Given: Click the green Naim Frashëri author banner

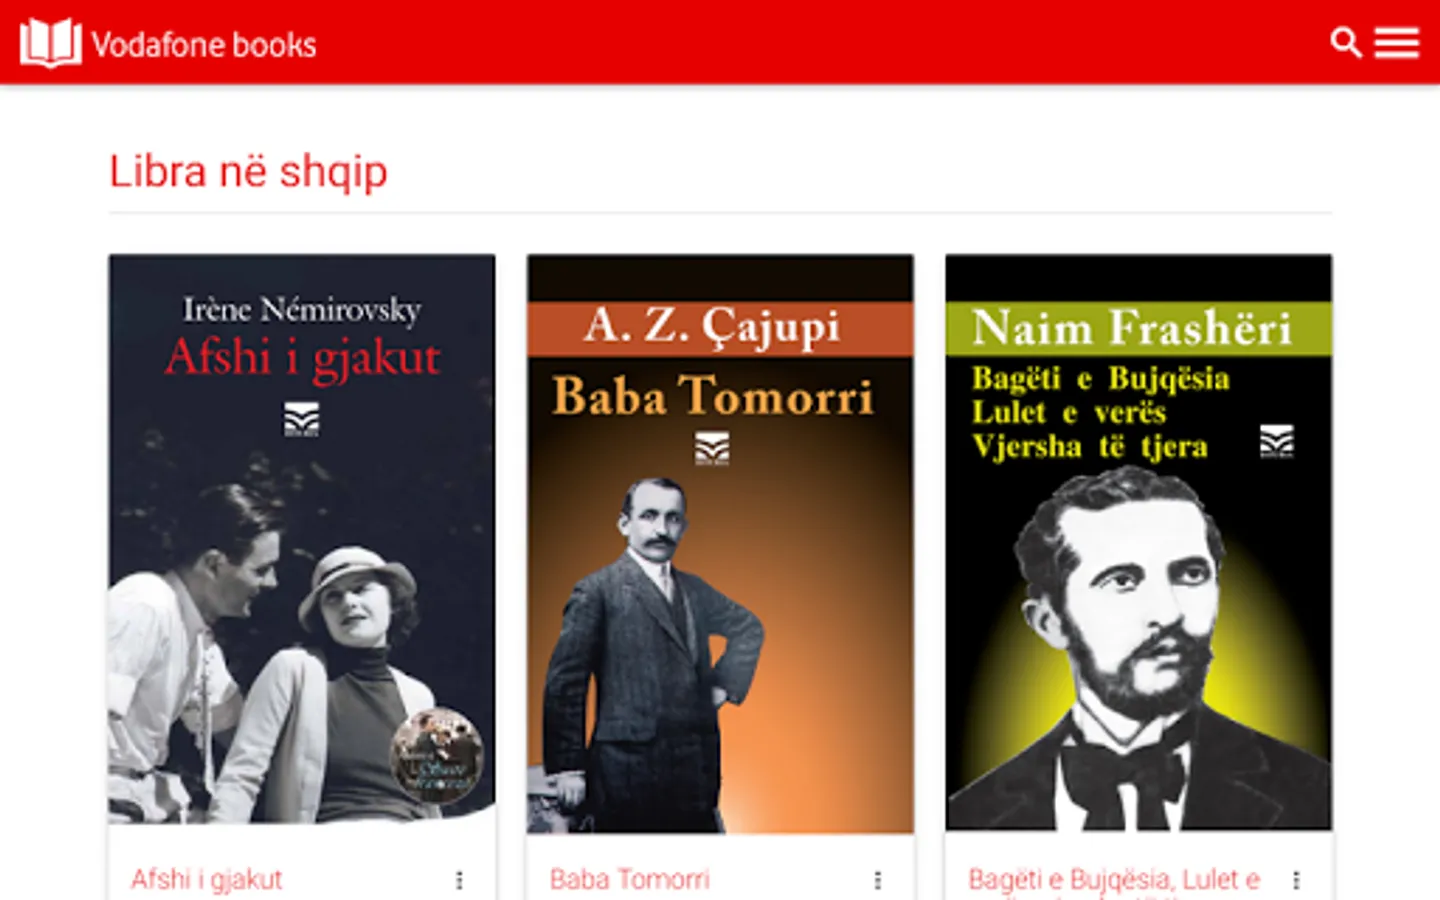Looking at the screenshot, I should click(x=1138, y=329).
